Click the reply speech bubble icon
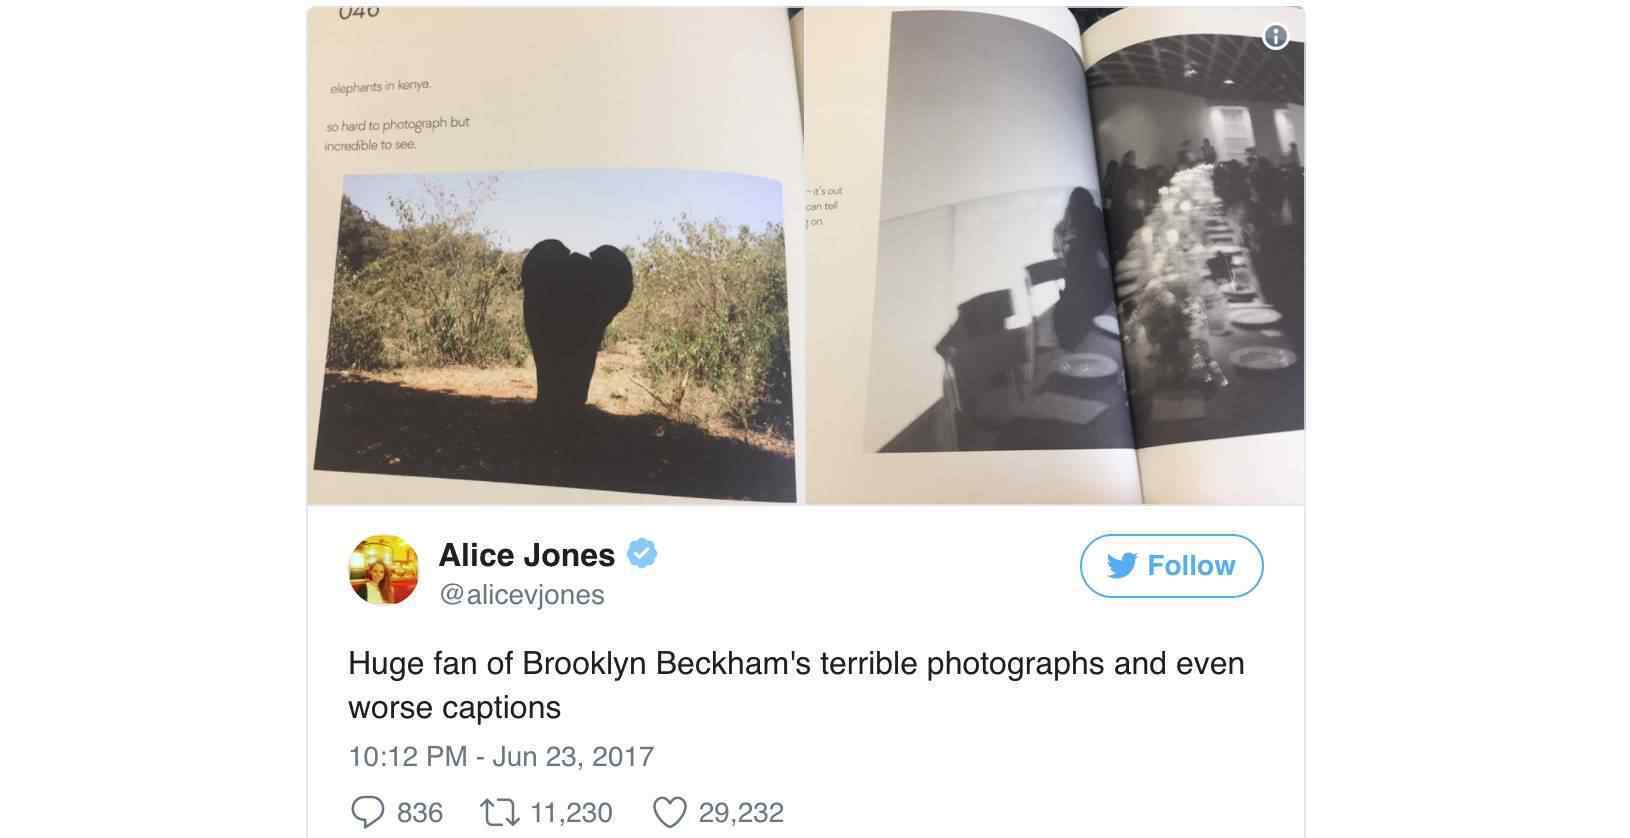The height and width of the screenshot is (838, 1630). [367, 812]
